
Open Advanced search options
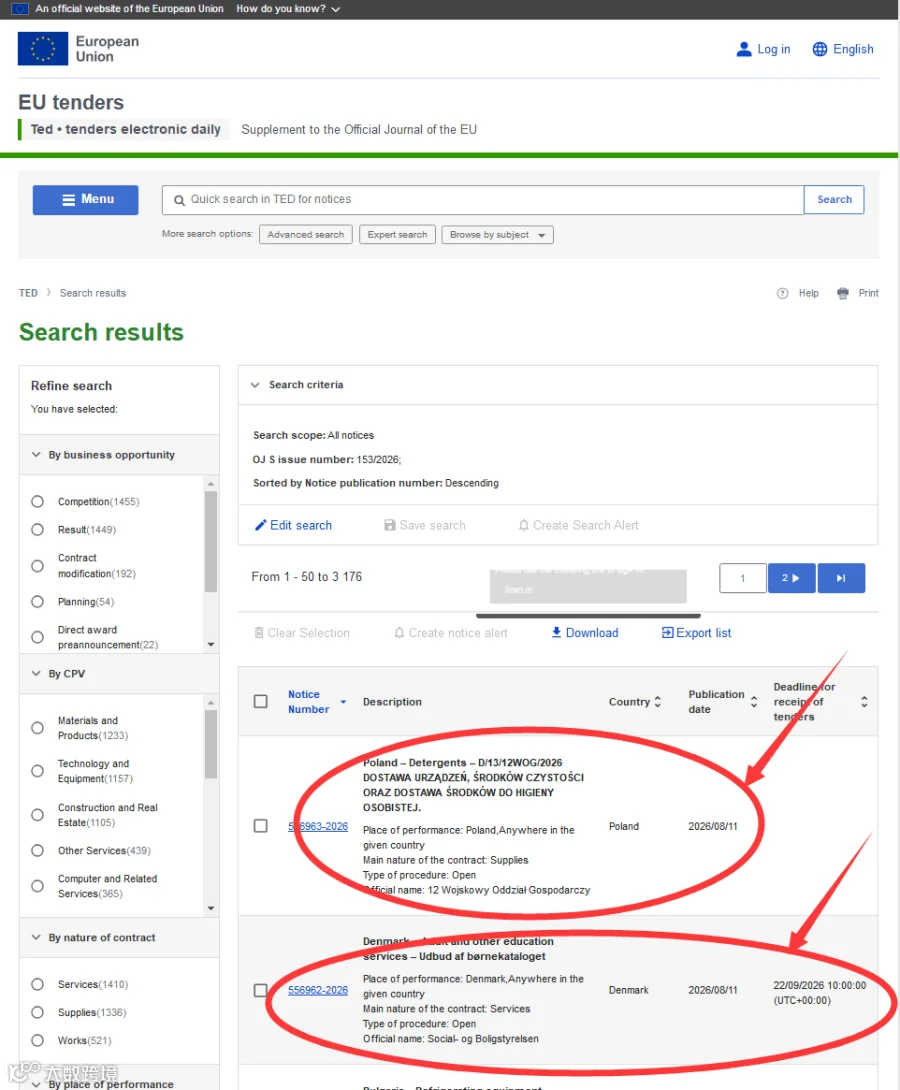(x=306, y=235)
